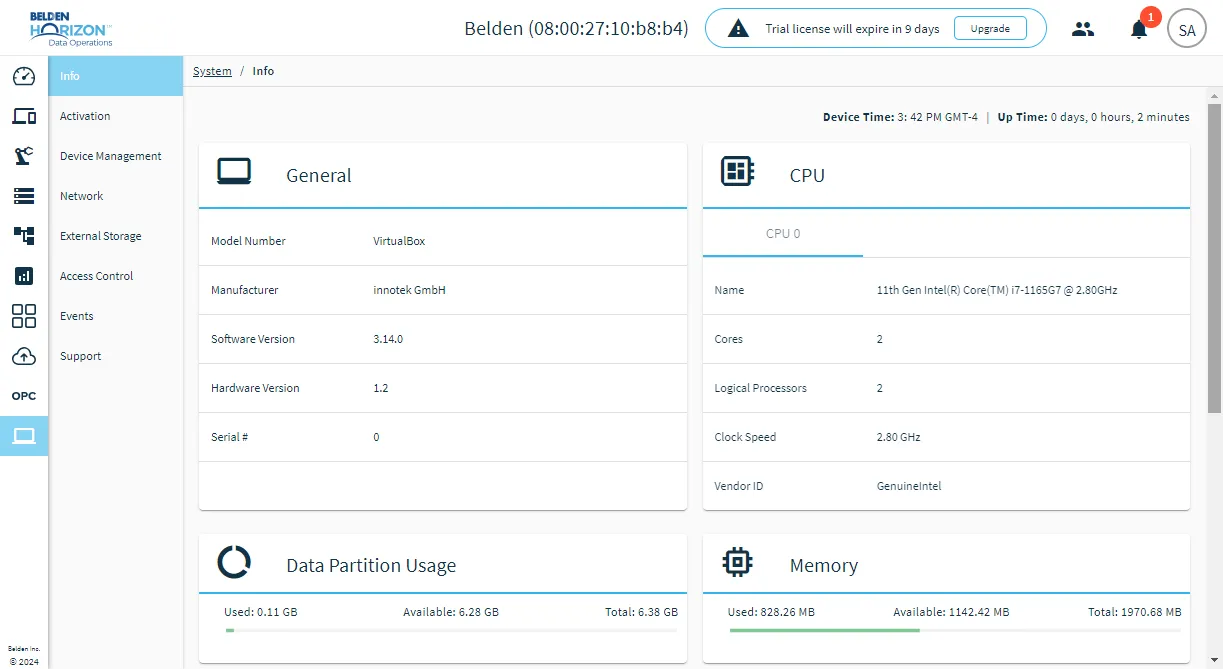Click the Memory usage progress bar

pos(955,630)
